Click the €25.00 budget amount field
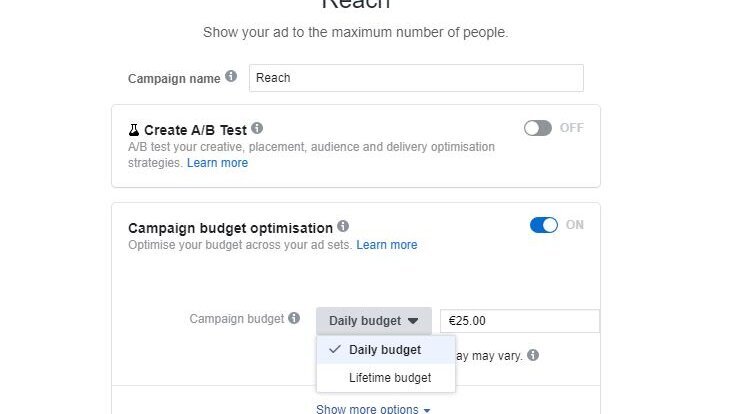Screen dimensions: 737x414 pos(519,321)
